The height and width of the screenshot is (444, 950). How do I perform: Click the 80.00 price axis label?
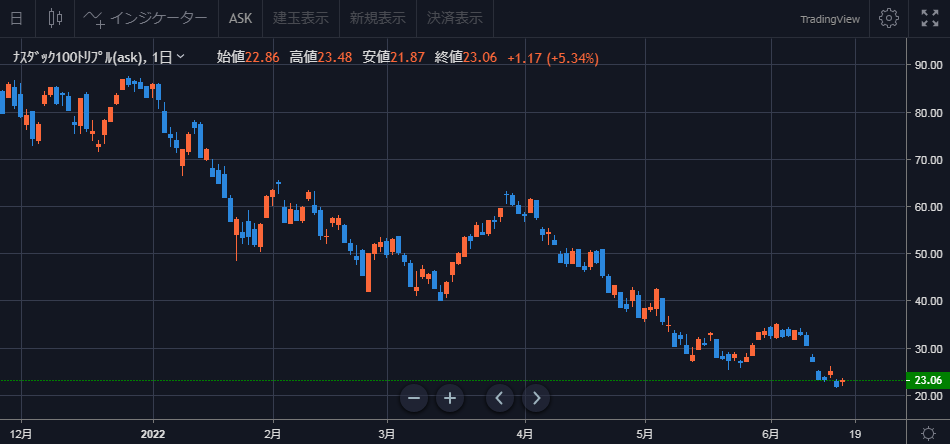click(x=928, y=113)
